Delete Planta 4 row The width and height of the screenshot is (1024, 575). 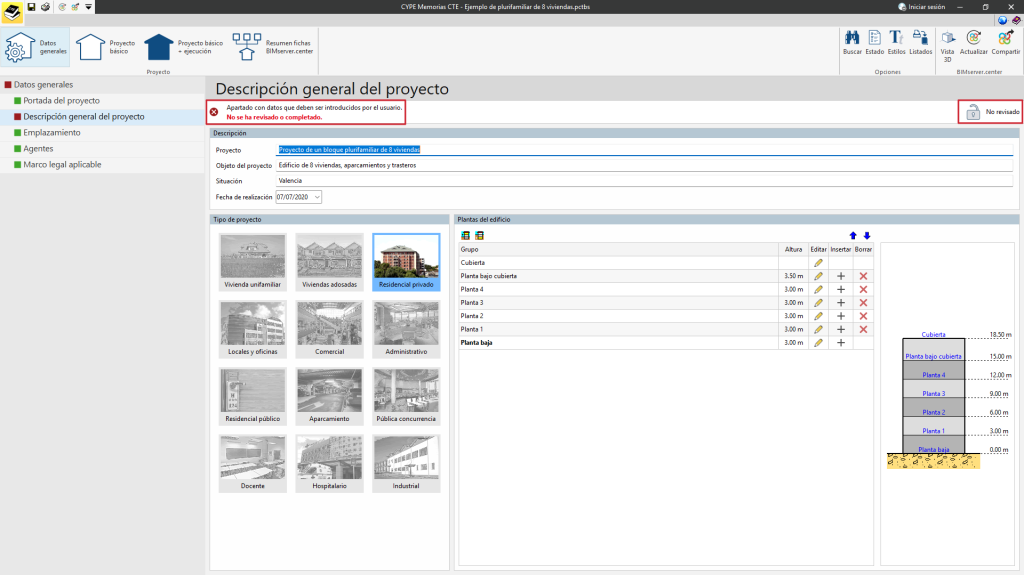pos(863,289)
